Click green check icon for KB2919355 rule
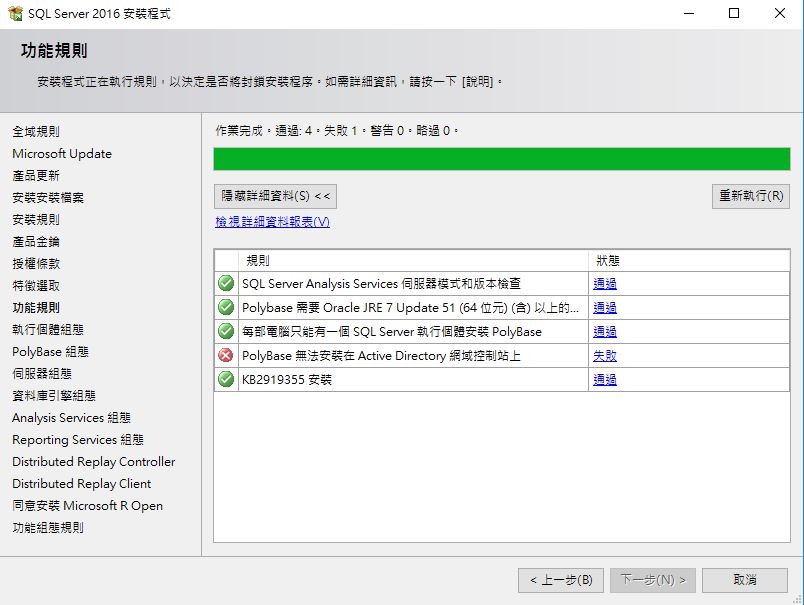 click(226, 379)
